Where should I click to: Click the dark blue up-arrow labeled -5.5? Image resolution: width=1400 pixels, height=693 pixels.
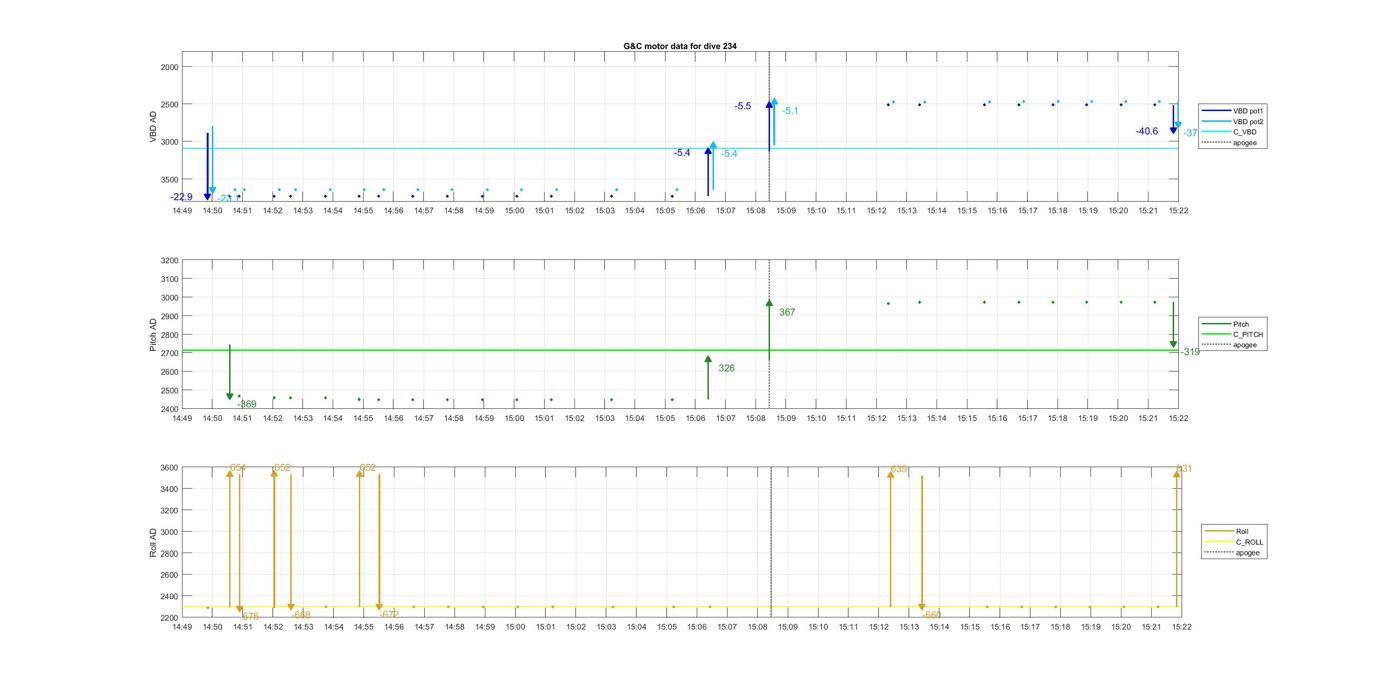coord(769,125)
